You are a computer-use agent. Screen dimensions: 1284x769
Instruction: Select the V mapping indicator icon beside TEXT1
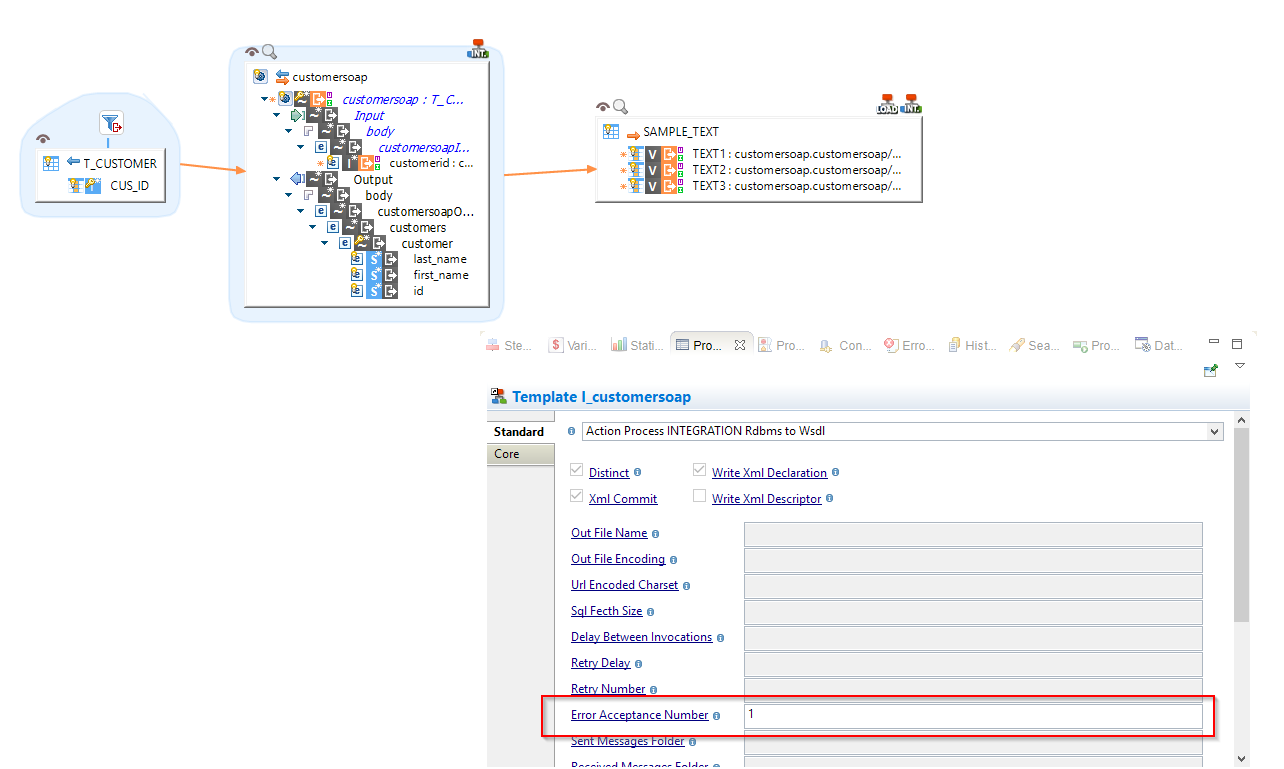[654, 155]
